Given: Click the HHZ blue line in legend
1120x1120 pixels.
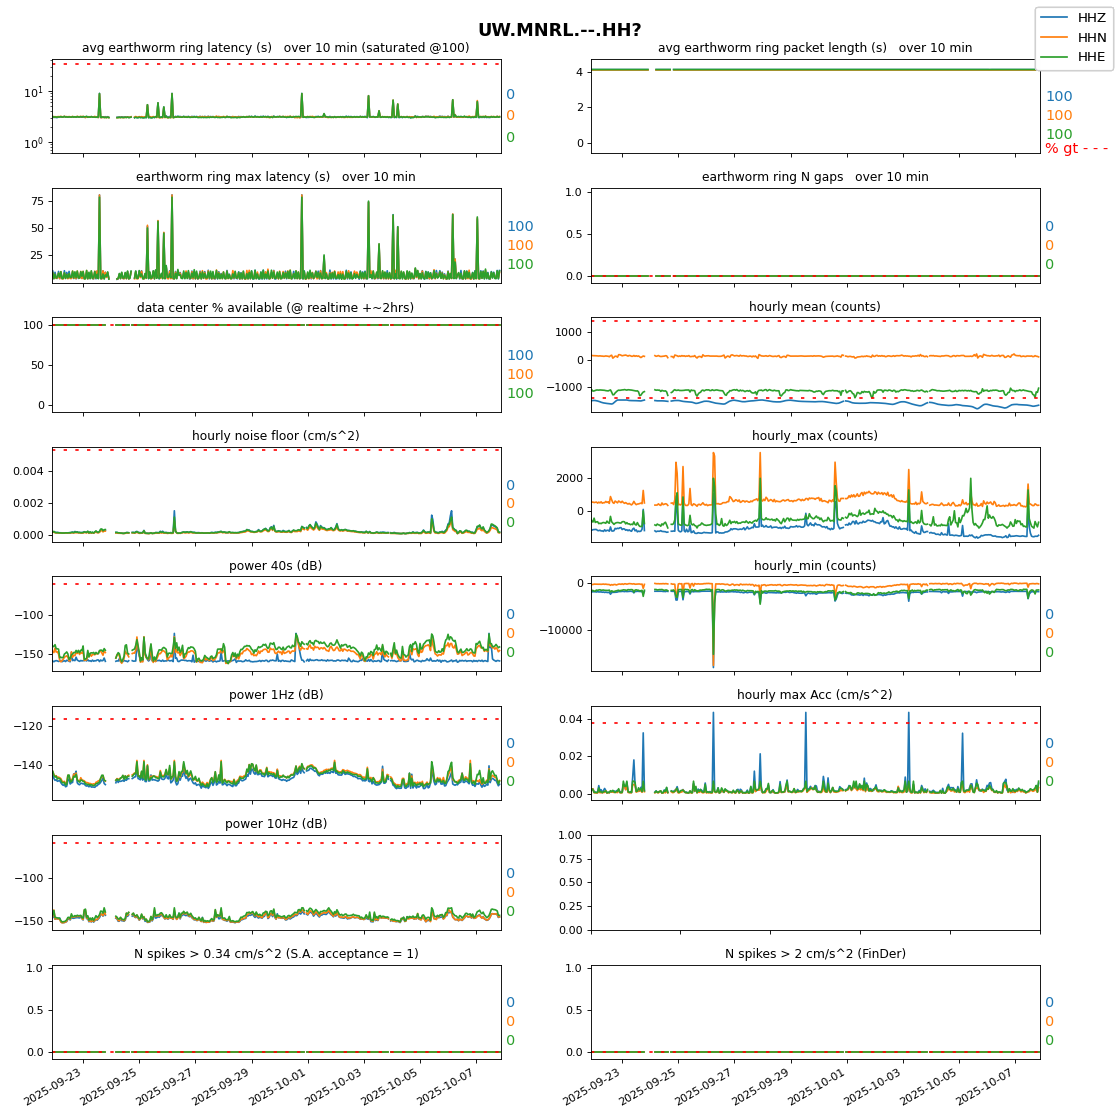Looking at the screenshot, I should click(1055, 18).
